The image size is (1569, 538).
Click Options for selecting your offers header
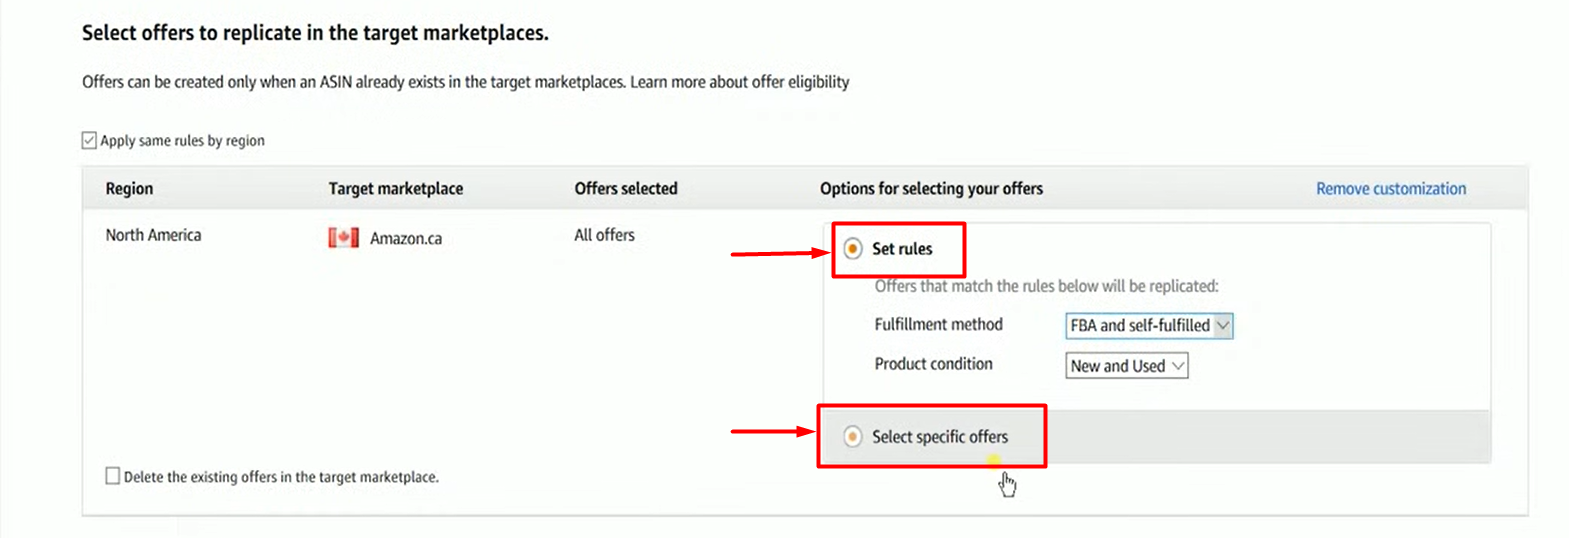click(930, 189)
